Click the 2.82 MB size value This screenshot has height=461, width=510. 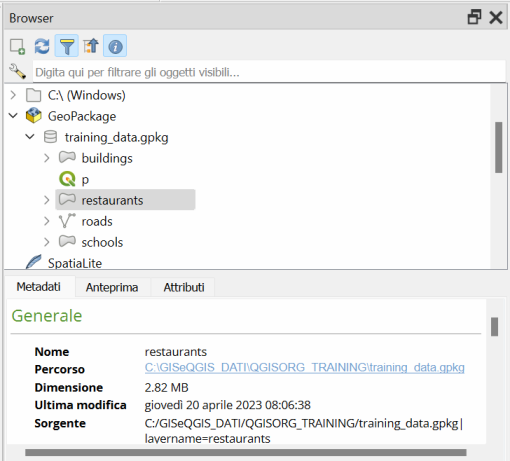(x=166, y=388)
